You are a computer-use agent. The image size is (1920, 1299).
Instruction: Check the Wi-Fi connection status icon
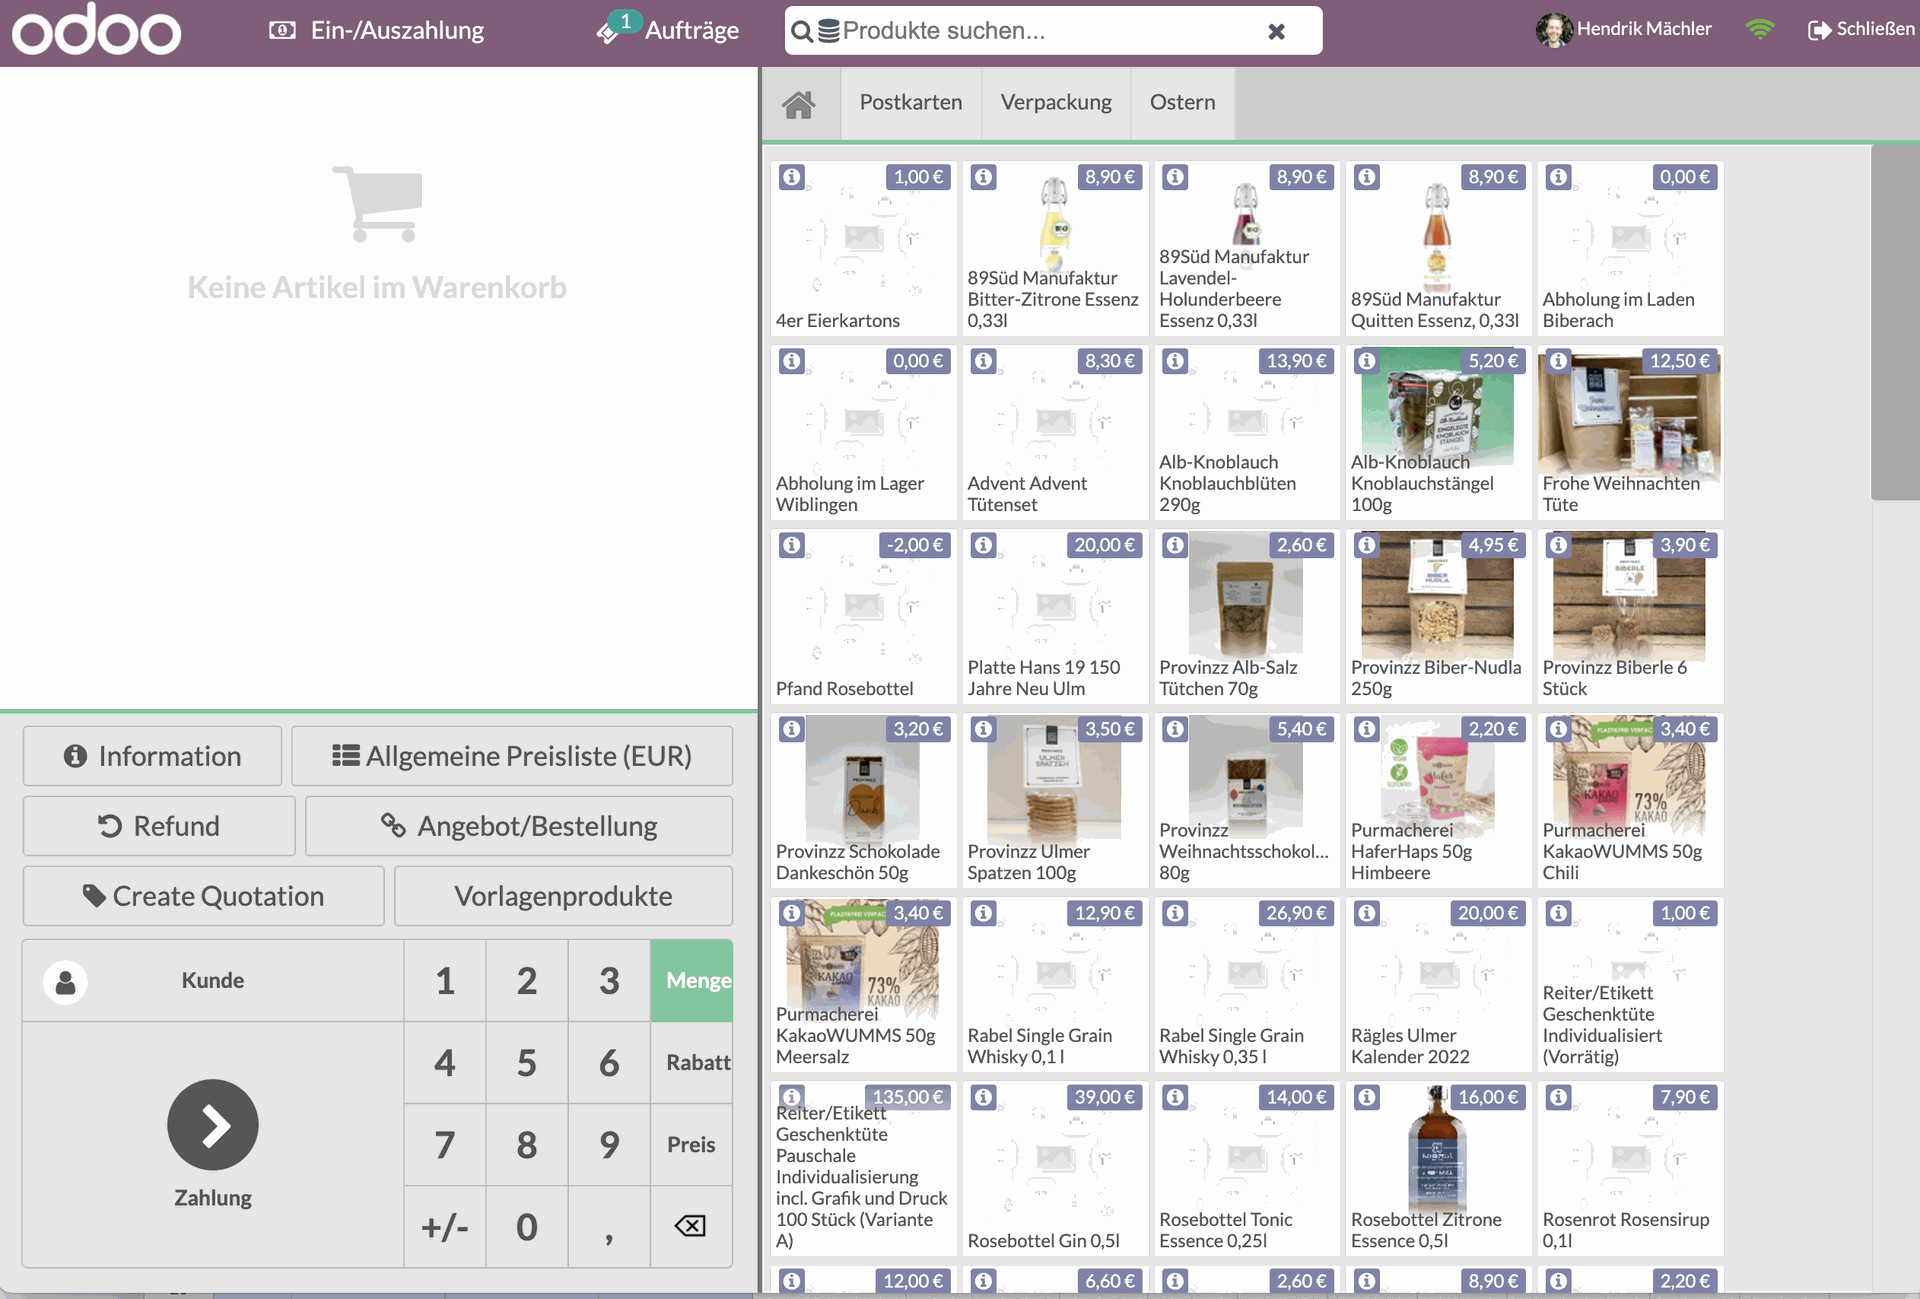[1760, 29]
